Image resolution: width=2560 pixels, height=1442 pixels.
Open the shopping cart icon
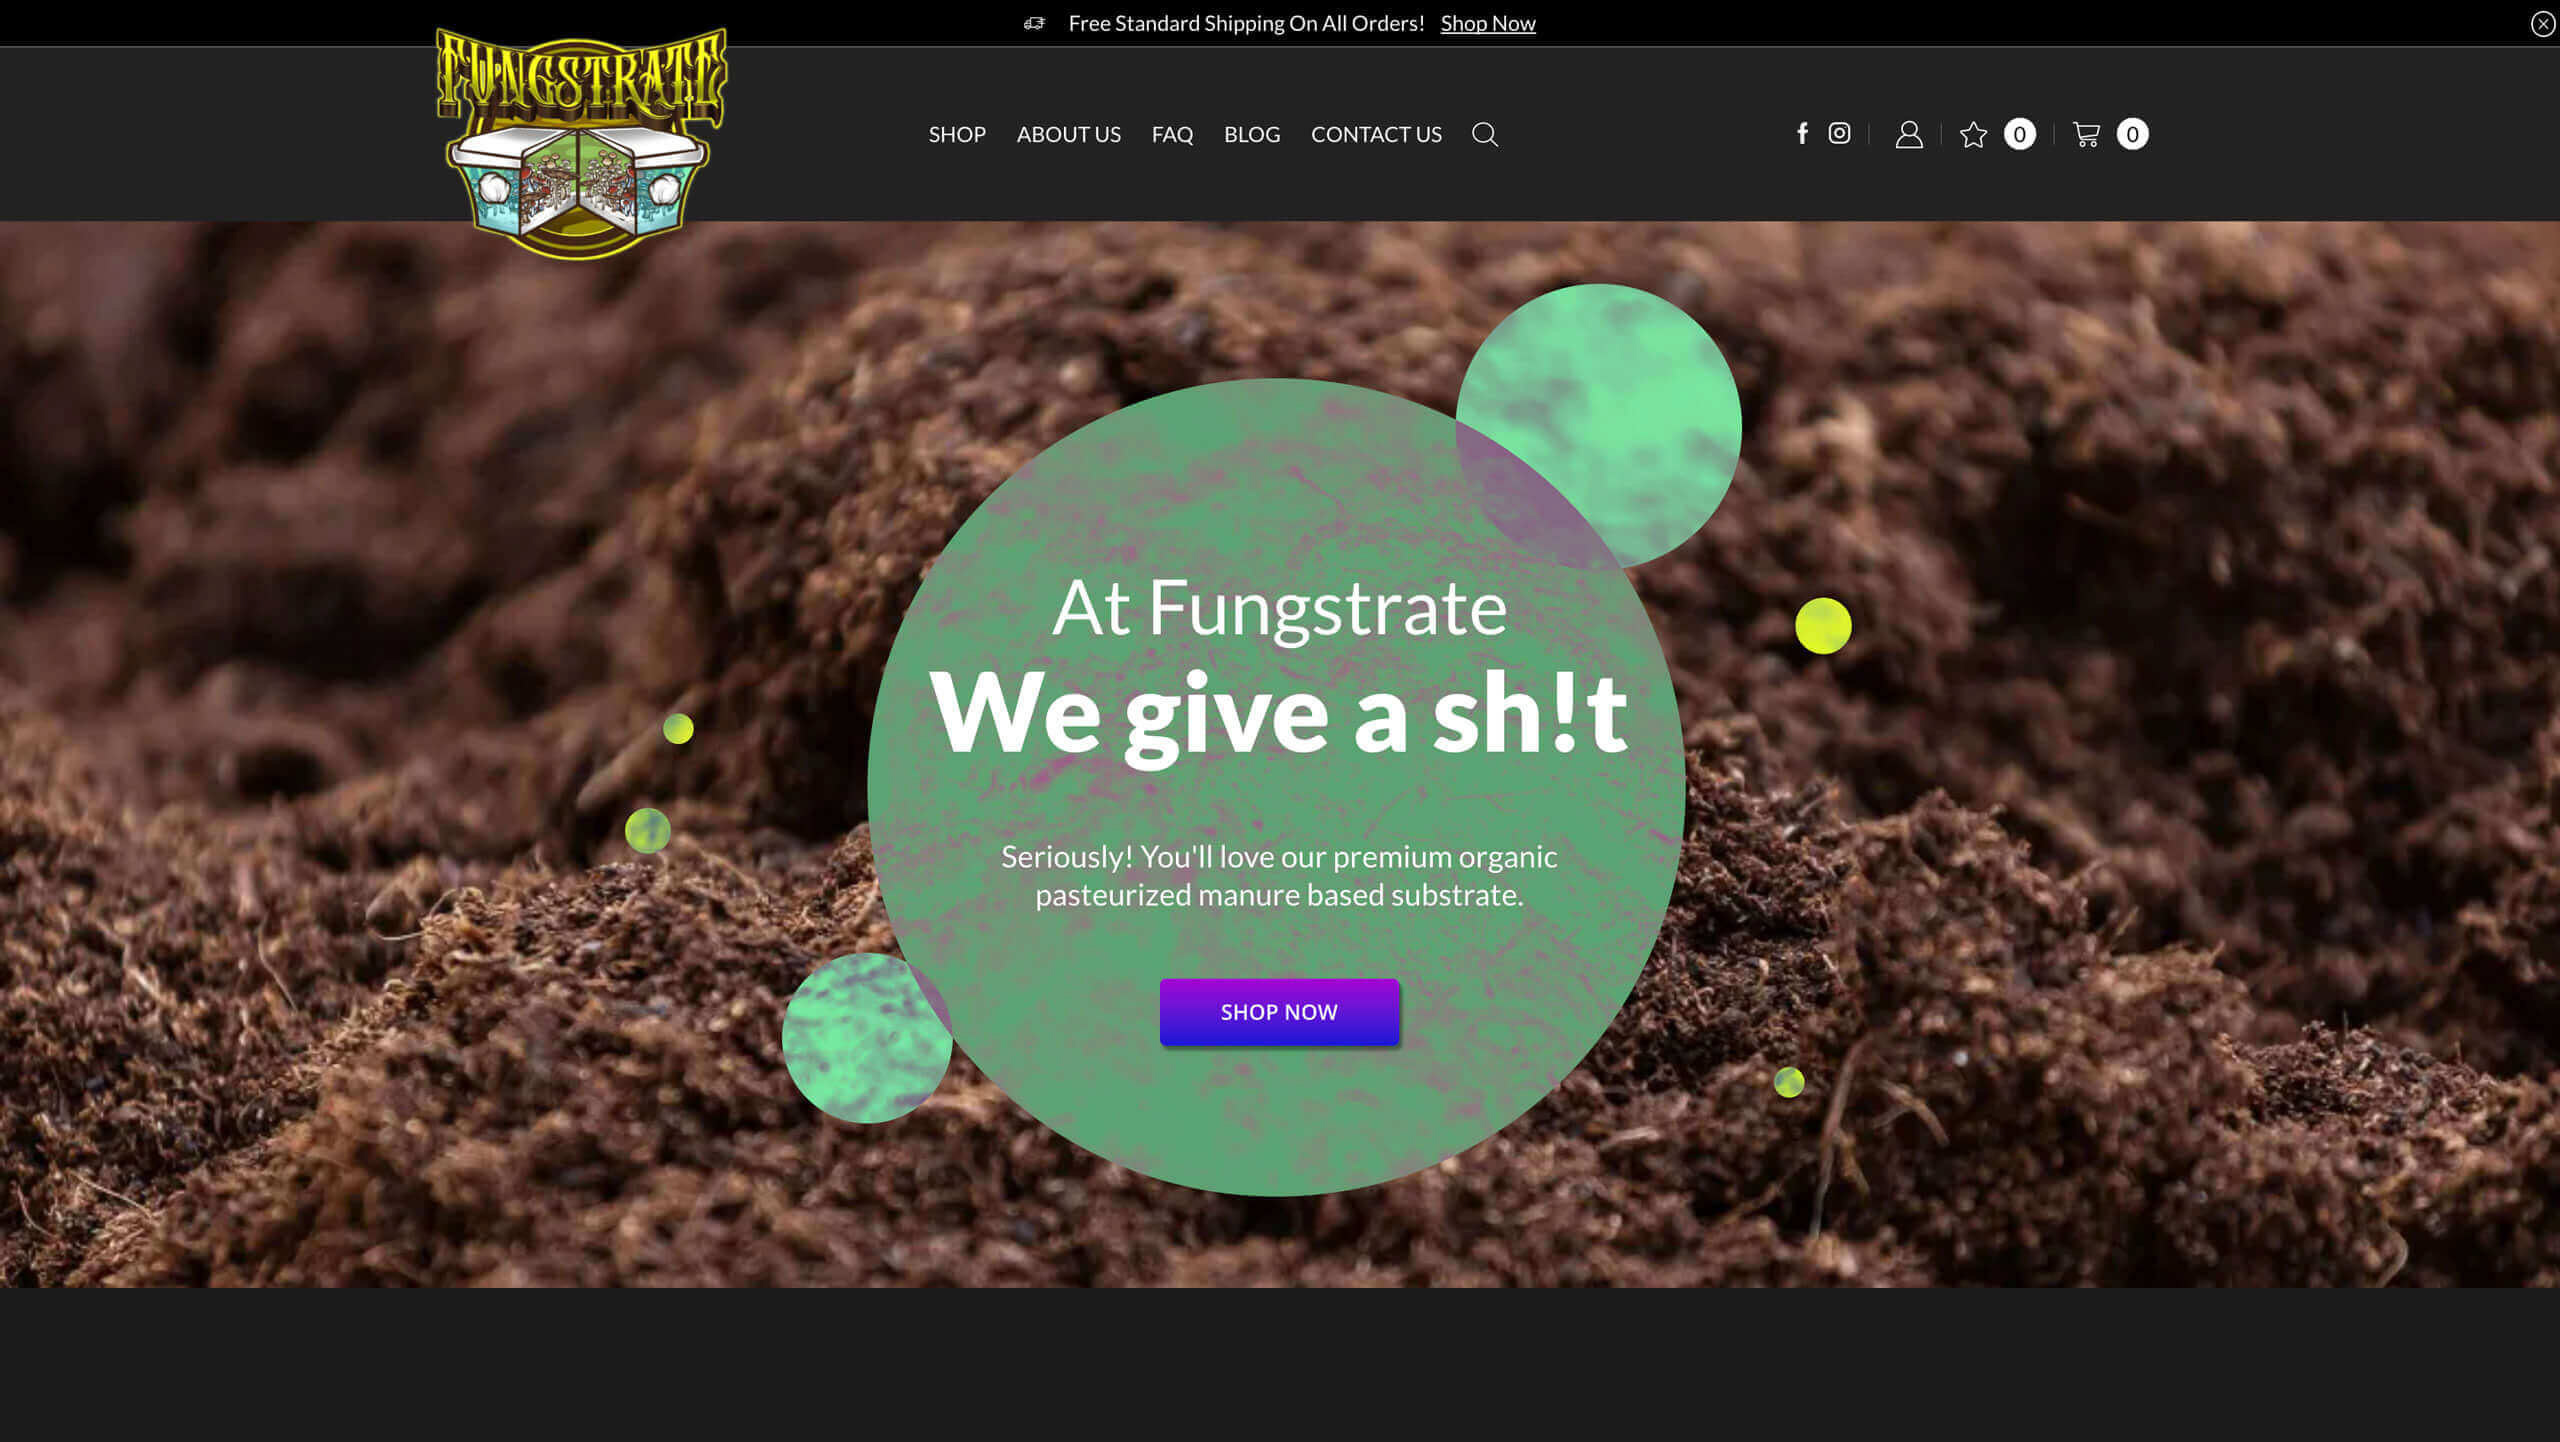pos(2086,134)
